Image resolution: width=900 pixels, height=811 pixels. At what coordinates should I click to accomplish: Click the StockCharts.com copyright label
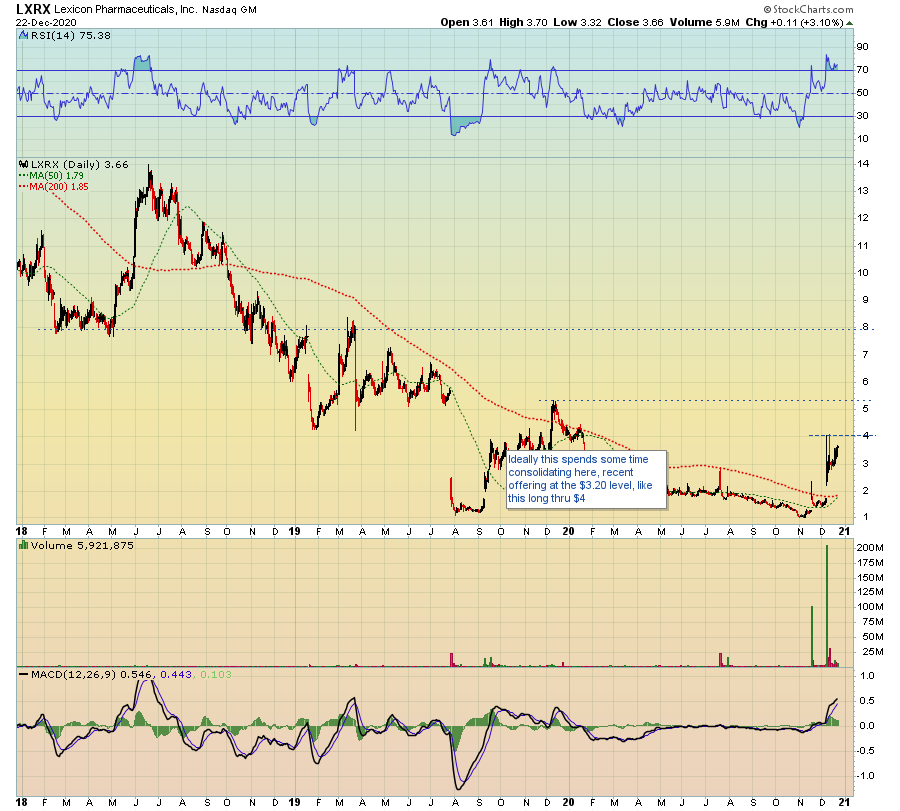pos(808,9)
